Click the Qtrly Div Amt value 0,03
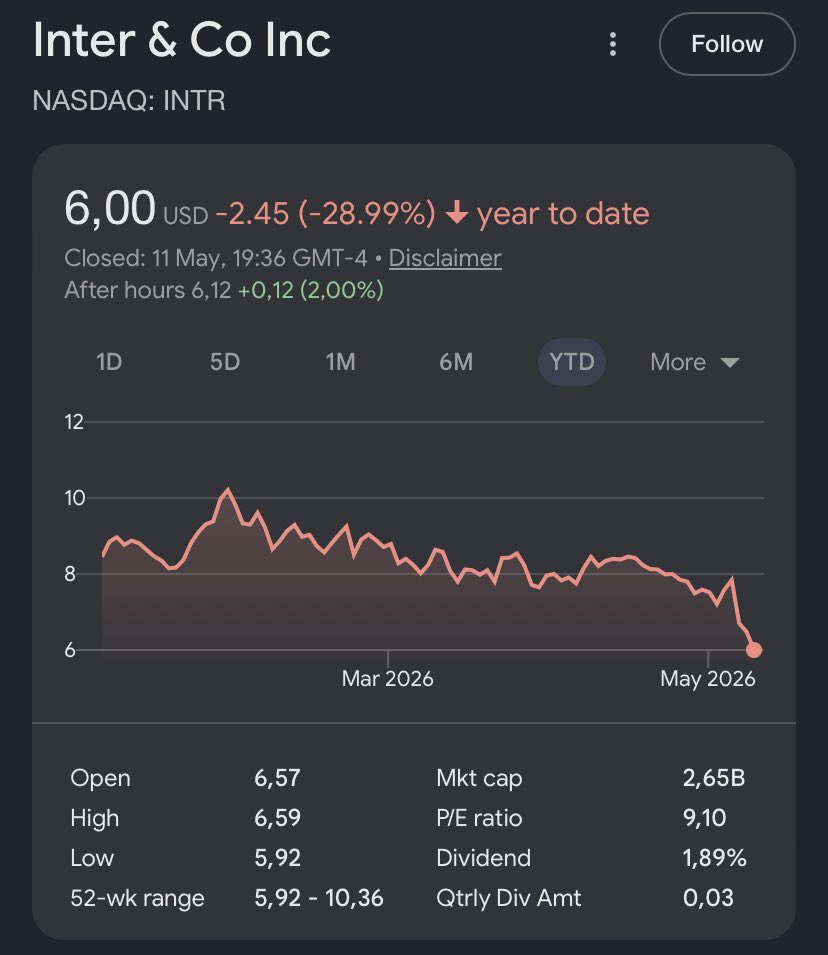Viewport: 828px width, 955px height. (708, 898)
